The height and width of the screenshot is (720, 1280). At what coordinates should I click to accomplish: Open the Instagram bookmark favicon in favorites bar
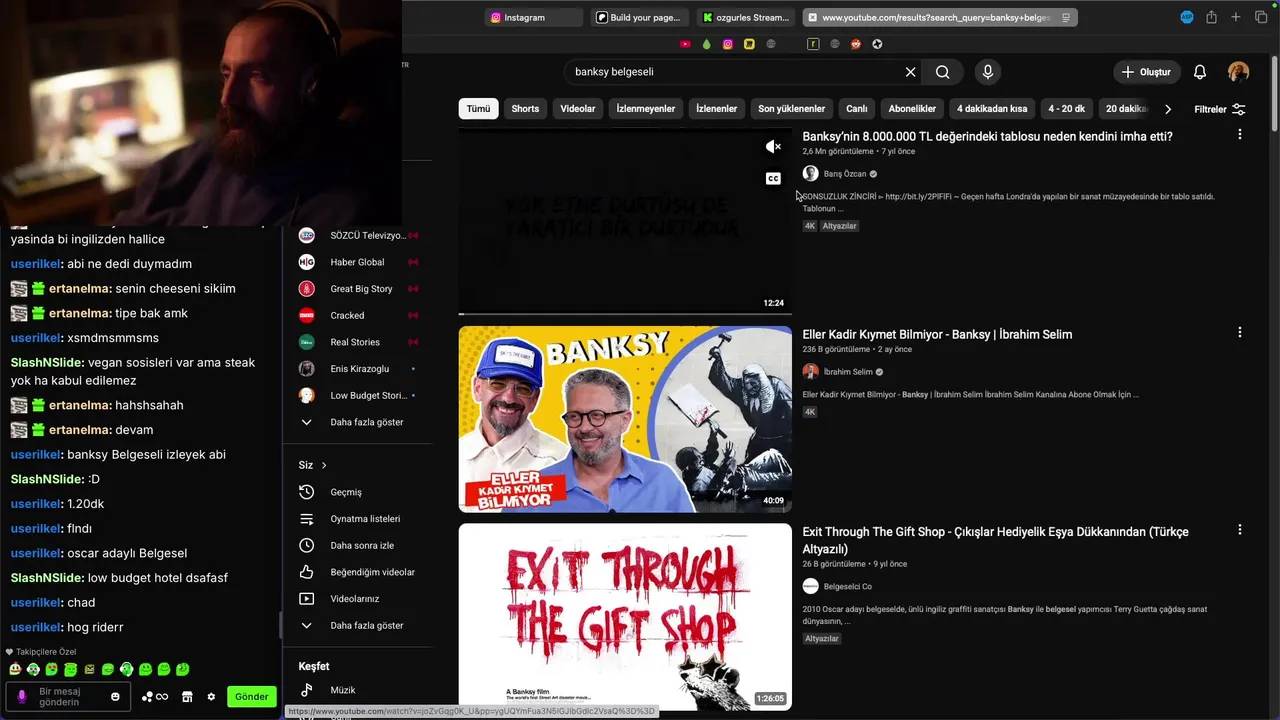728,44
